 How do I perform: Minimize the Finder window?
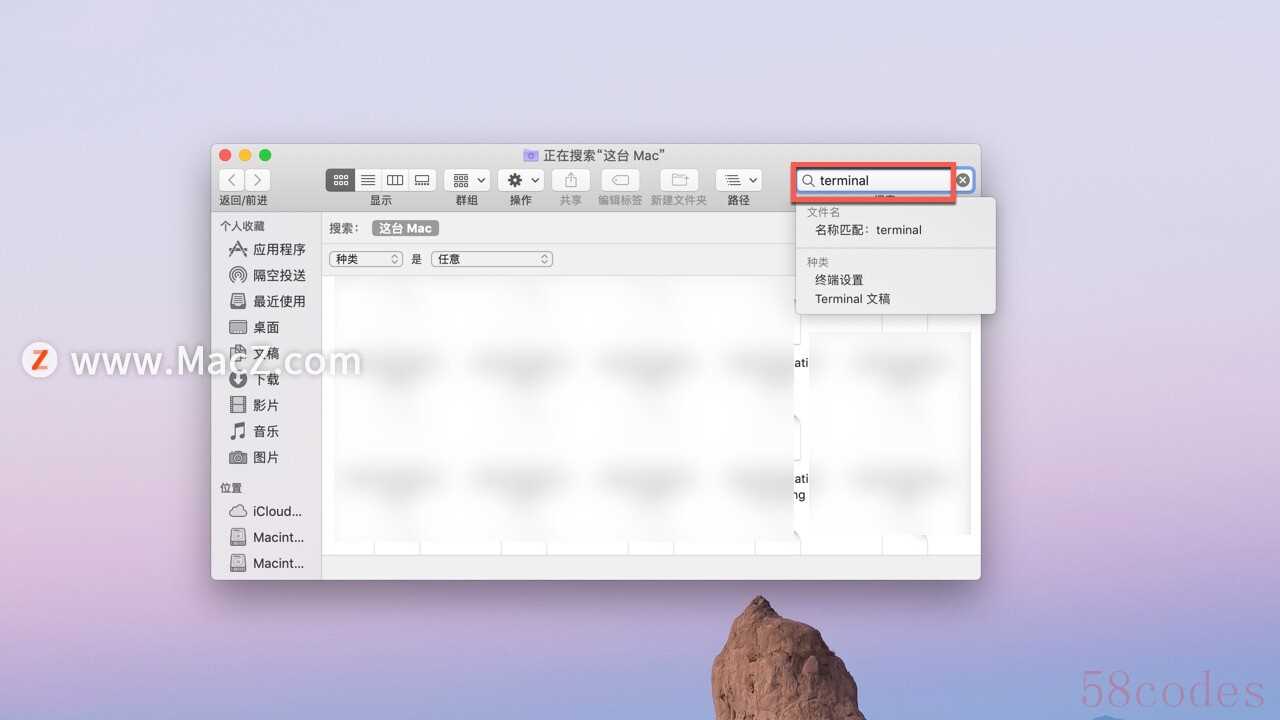245,155
